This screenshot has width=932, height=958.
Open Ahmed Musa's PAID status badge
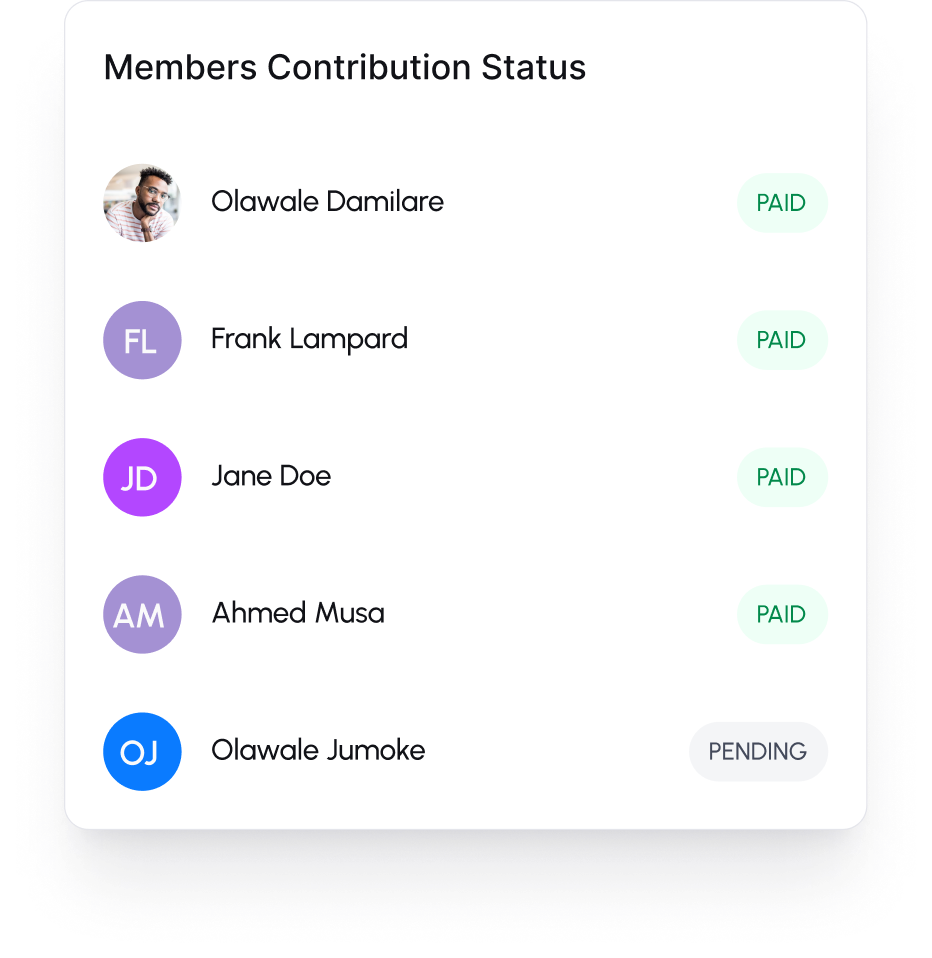tap(781, 614)
